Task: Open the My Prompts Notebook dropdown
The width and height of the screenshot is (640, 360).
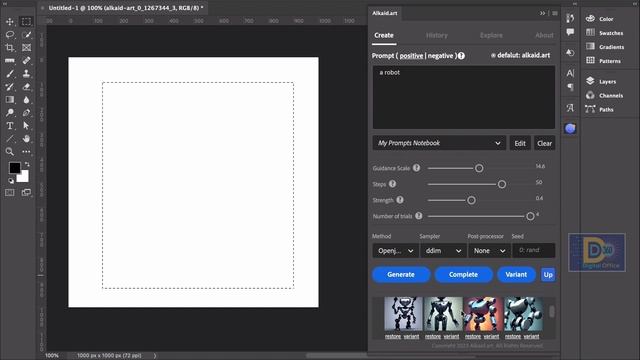Action: pyautogui.click(x=439, y=143)
